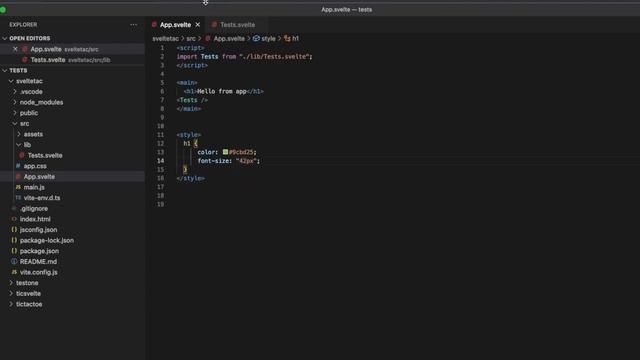Viewport: 640px width, 360px height.
Task: Click the HTML icon beside index.html
Action: pos(14,219)
